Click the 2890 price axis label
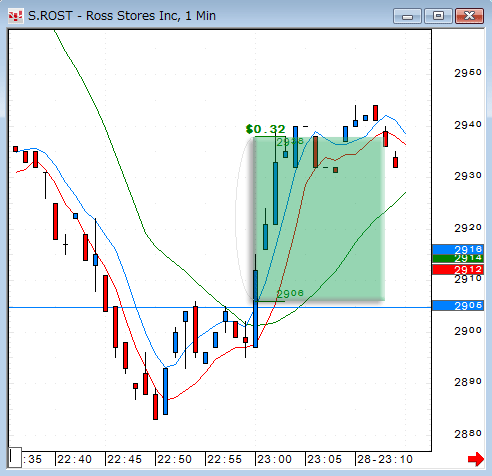The image size is (492, 476). click(x=468, y=382)
